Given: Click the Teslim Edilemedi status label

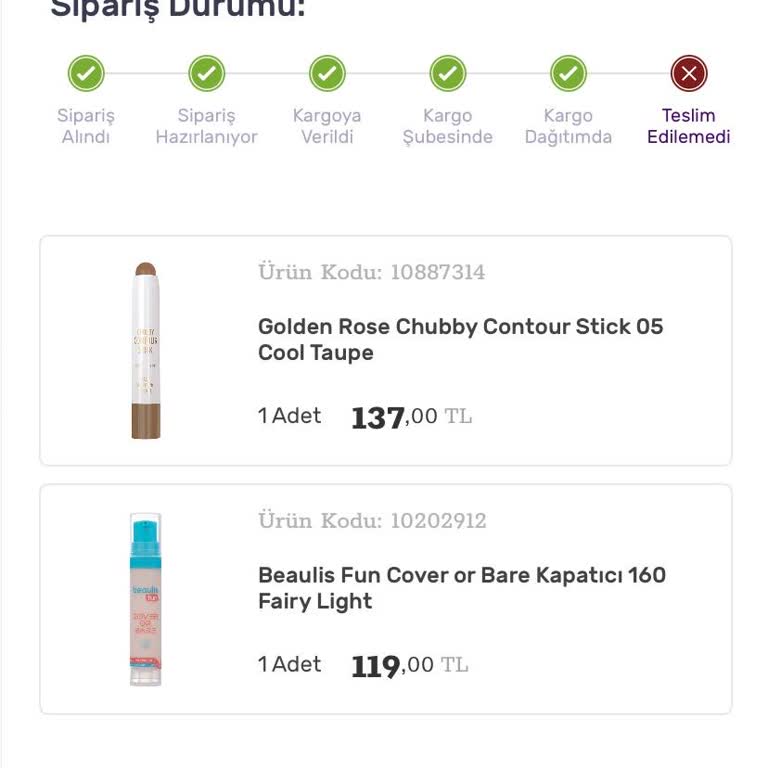Looking at the screenshot, I should 689,126.
